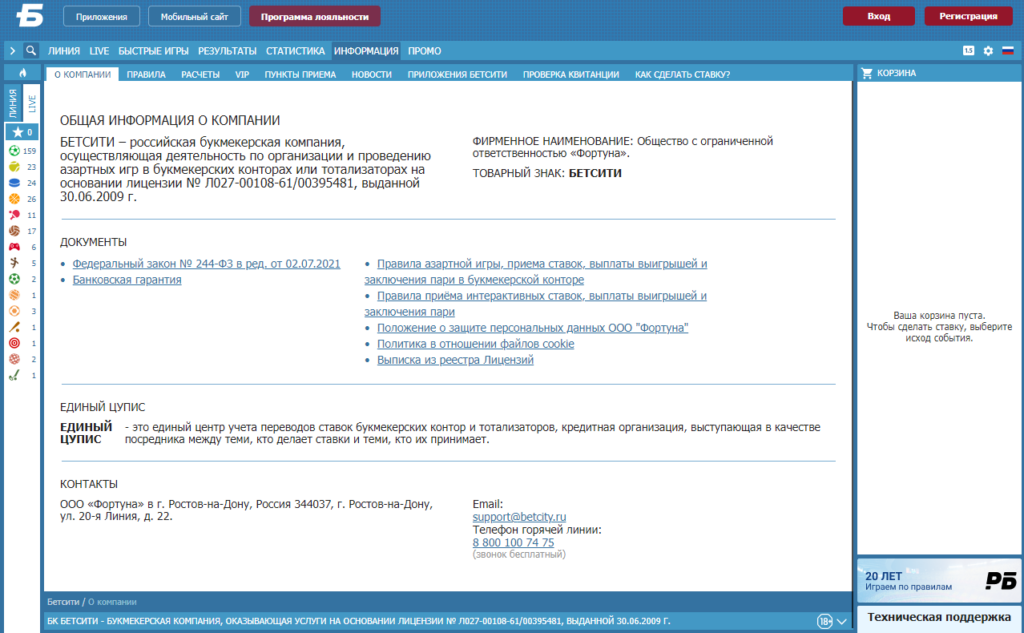Image resolution: width=1024 pixels, height=633 pixels.
Task: Click the shopping cart icon in Корзина header
Action: click(867, 73)
